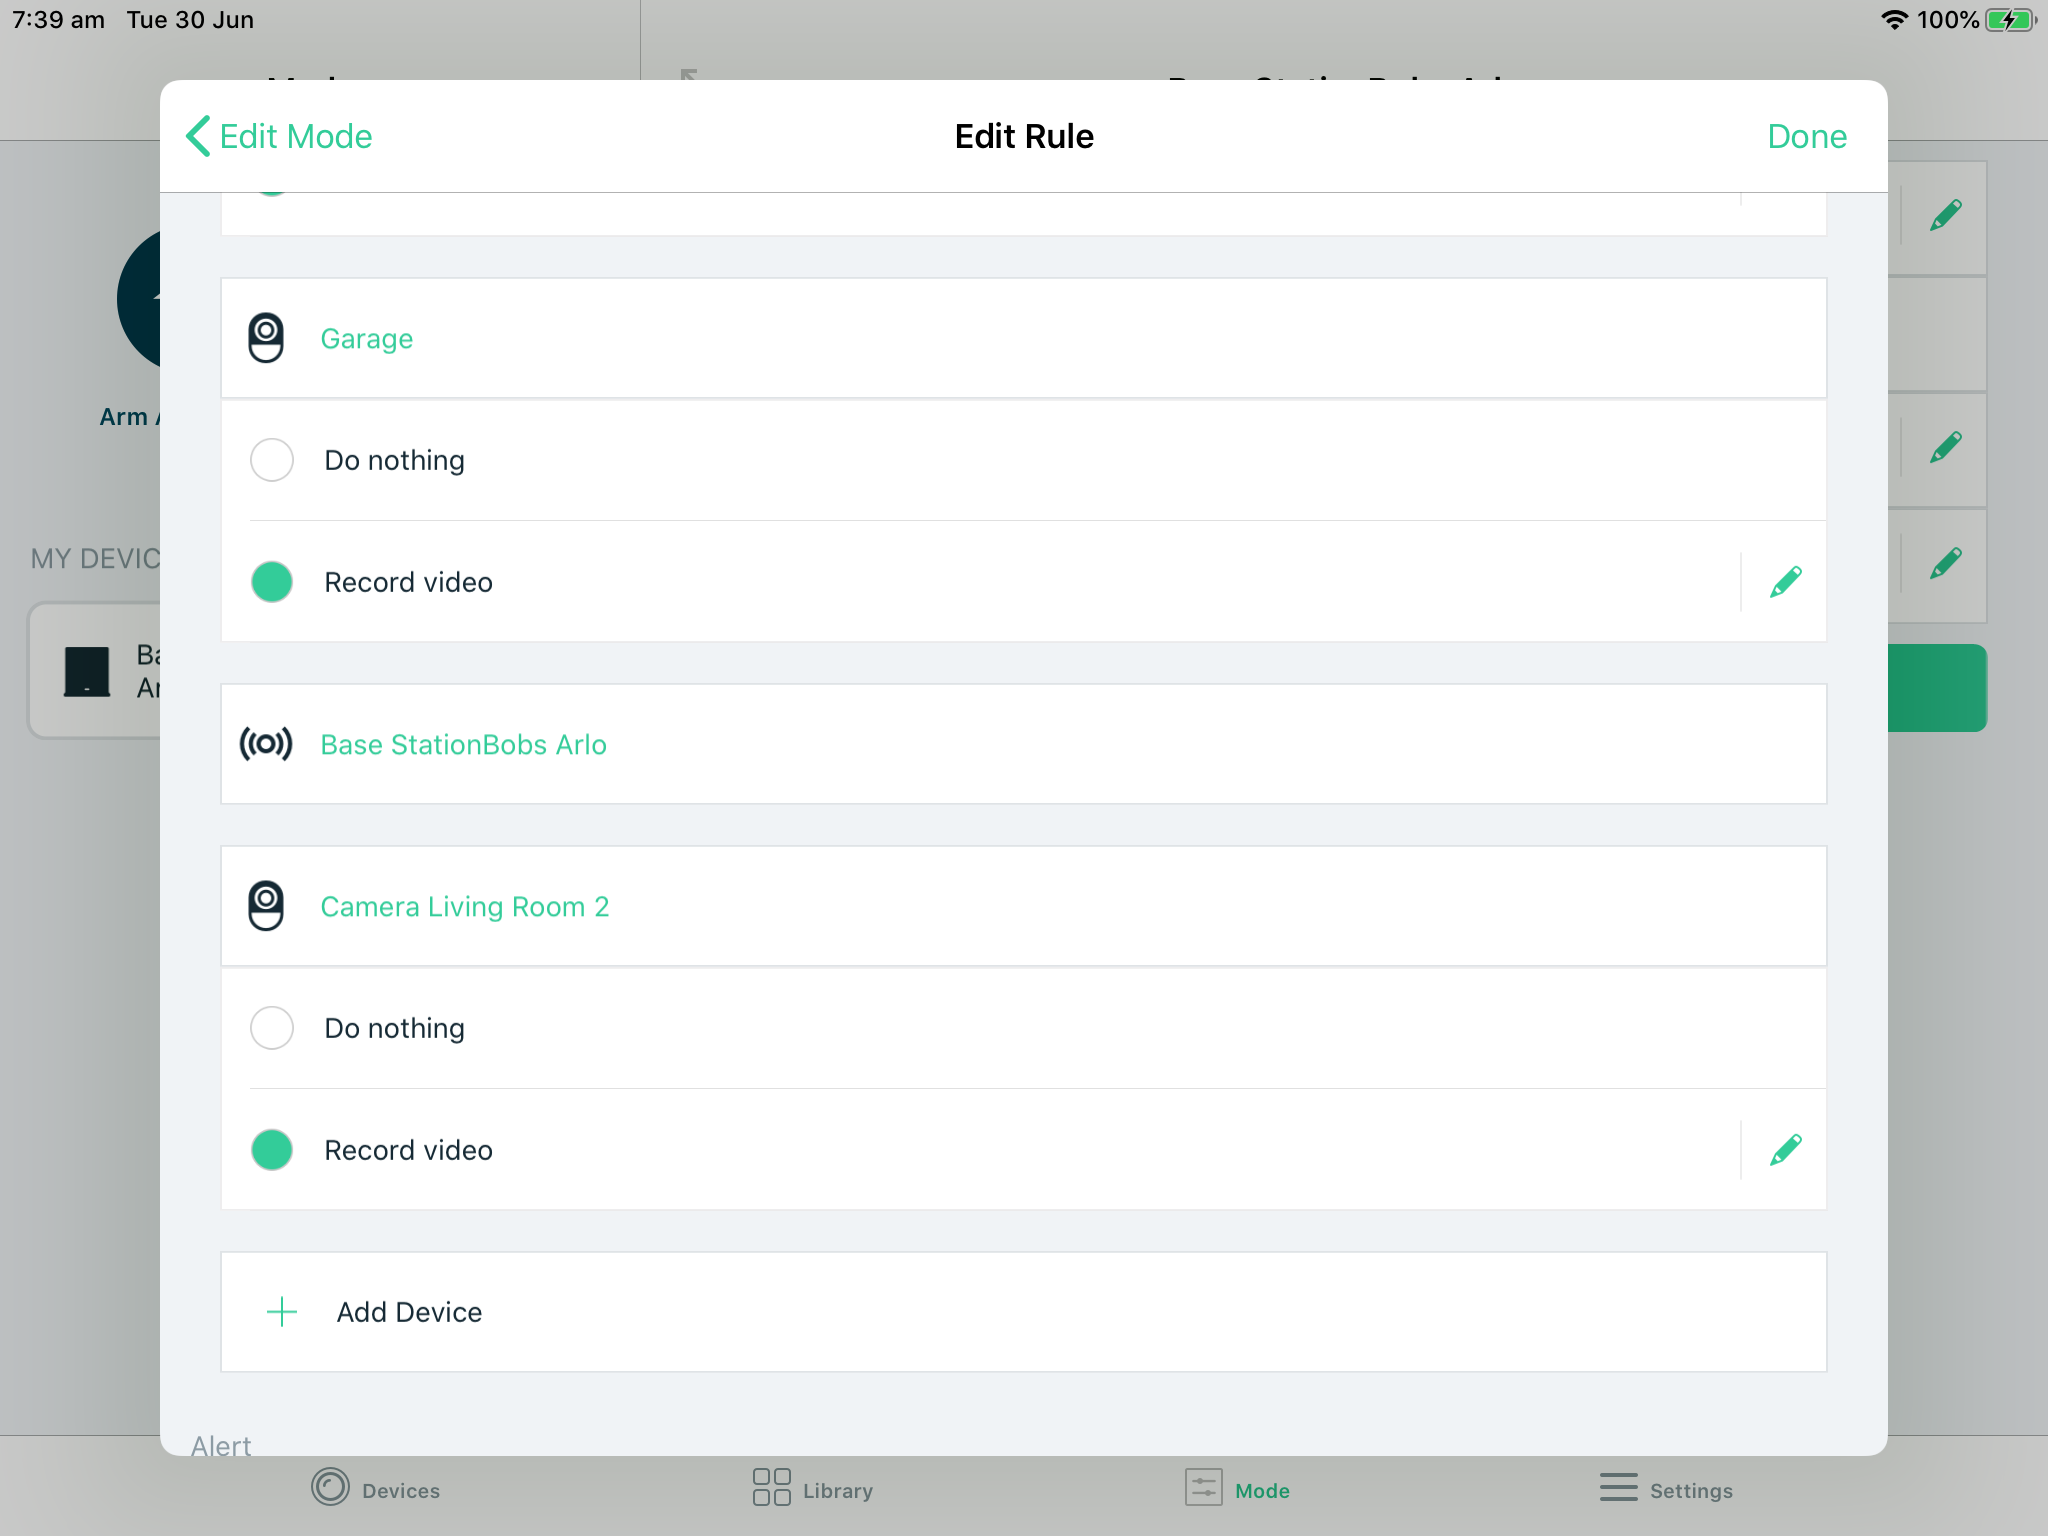Click the edit pencil icon for Garage Record video

pos(1785,581)
